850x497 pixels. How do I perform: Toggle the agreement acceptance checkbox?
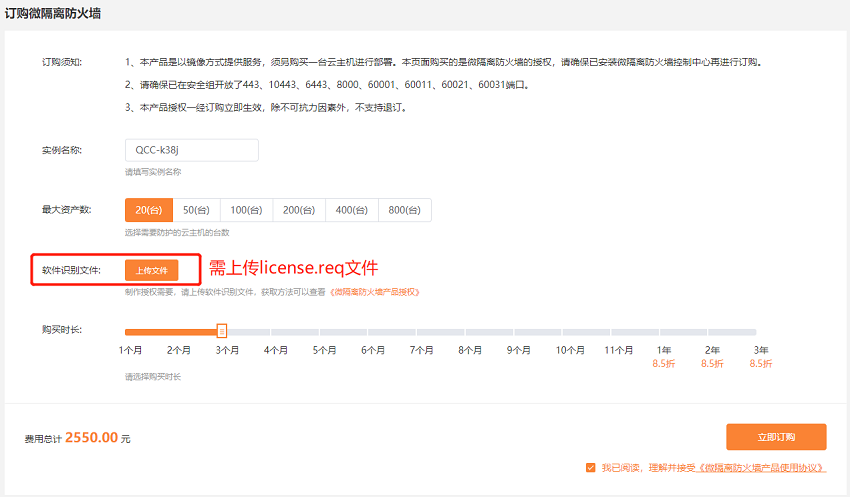[591, 467]
